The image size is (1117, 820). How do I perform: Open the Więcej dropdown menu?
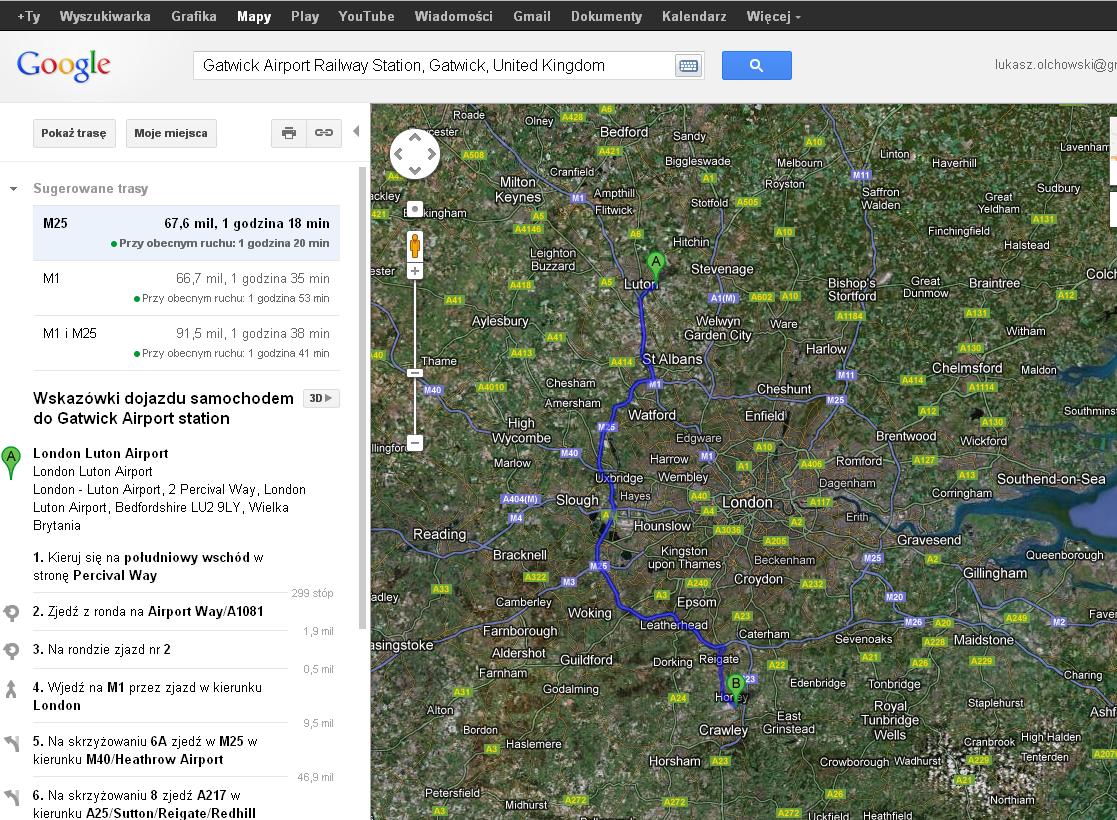click(x=773, y=16)
